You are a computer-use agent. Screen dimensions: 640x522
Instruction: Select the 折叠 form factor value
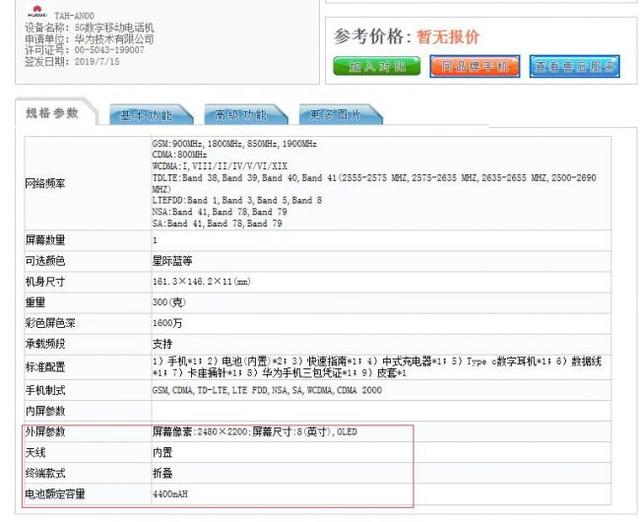click(x=162, y=473)
